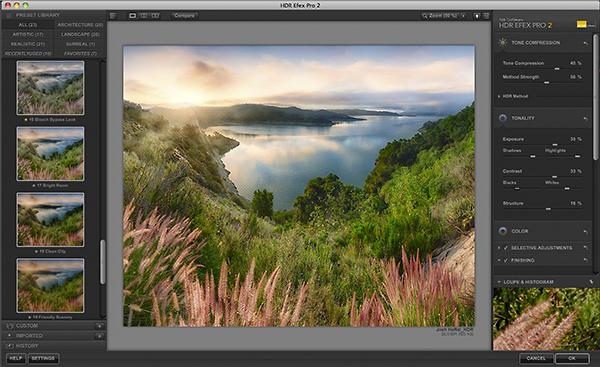Screen dimensions: 600x367
Task: Toggle the Selective Adjustments checkbox
Action: point(505,248)
